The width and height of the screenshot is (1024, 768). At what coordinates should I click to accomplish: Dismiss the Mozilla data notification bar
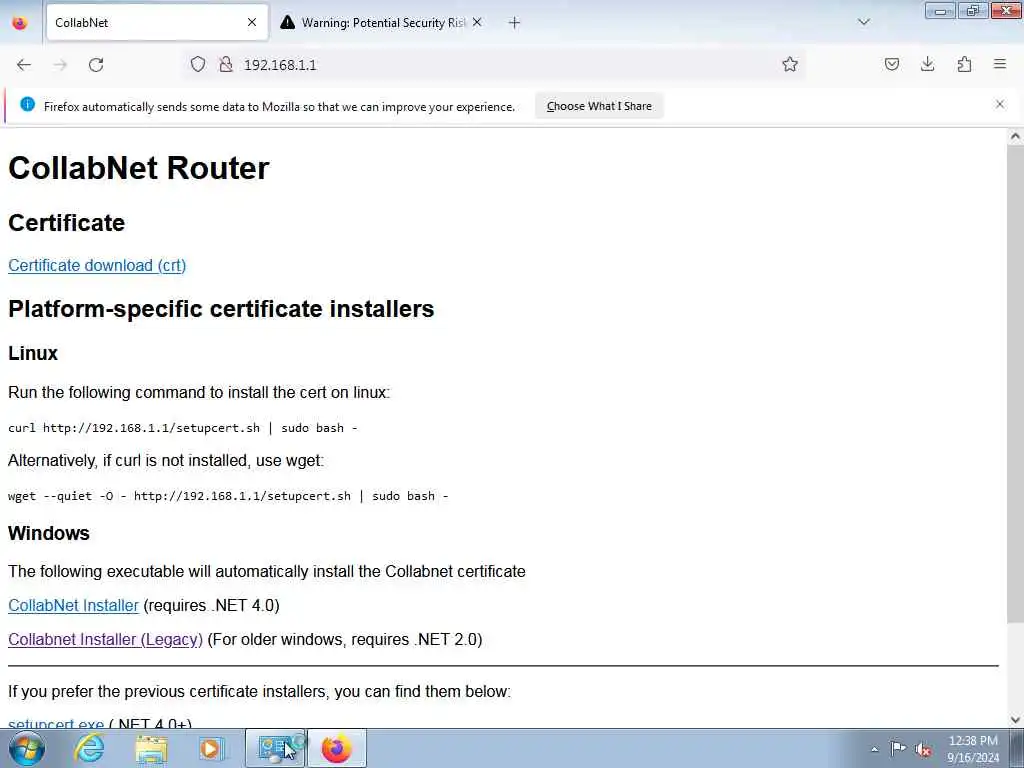[1000, 104]
